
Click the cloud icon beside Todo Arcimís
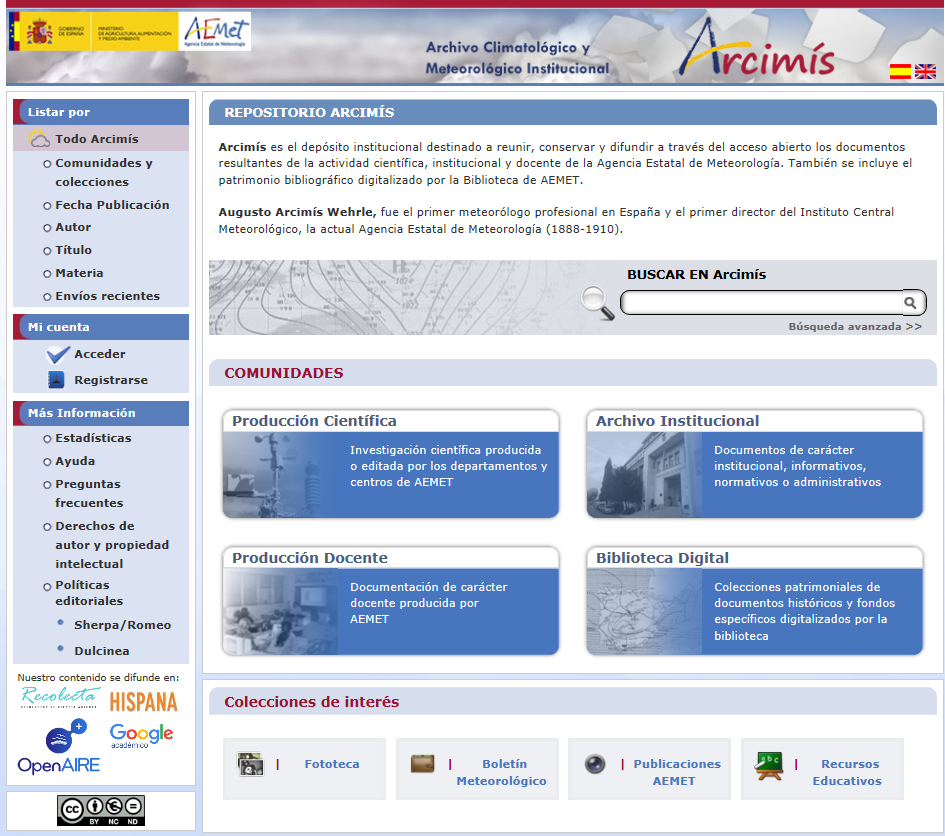(x=40, y=139)
